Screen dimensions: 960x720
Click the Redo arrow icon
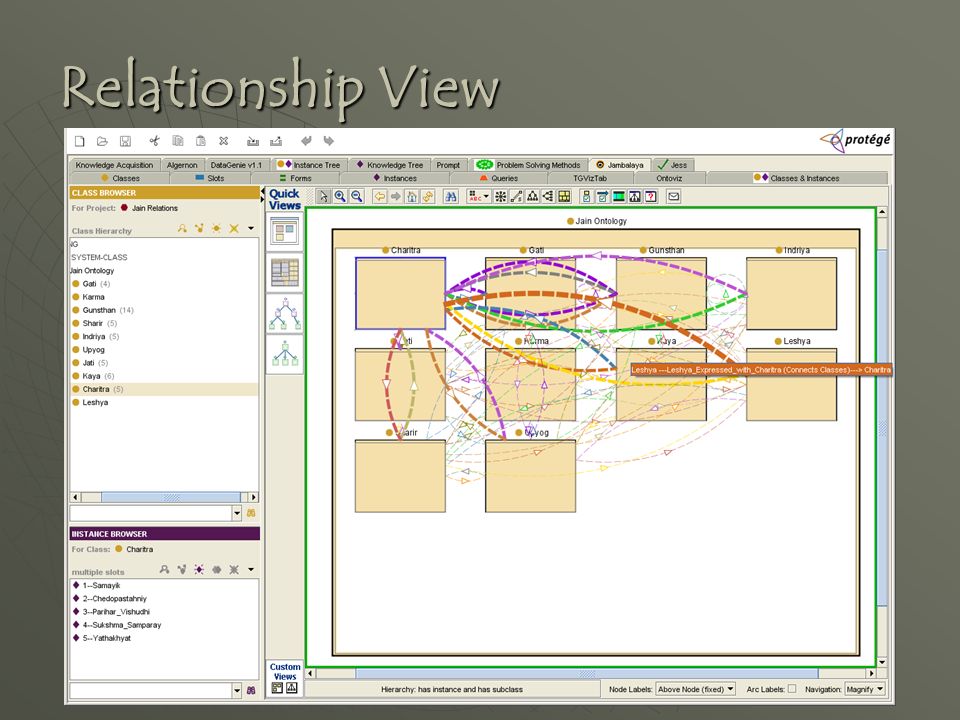coord(329,141)
